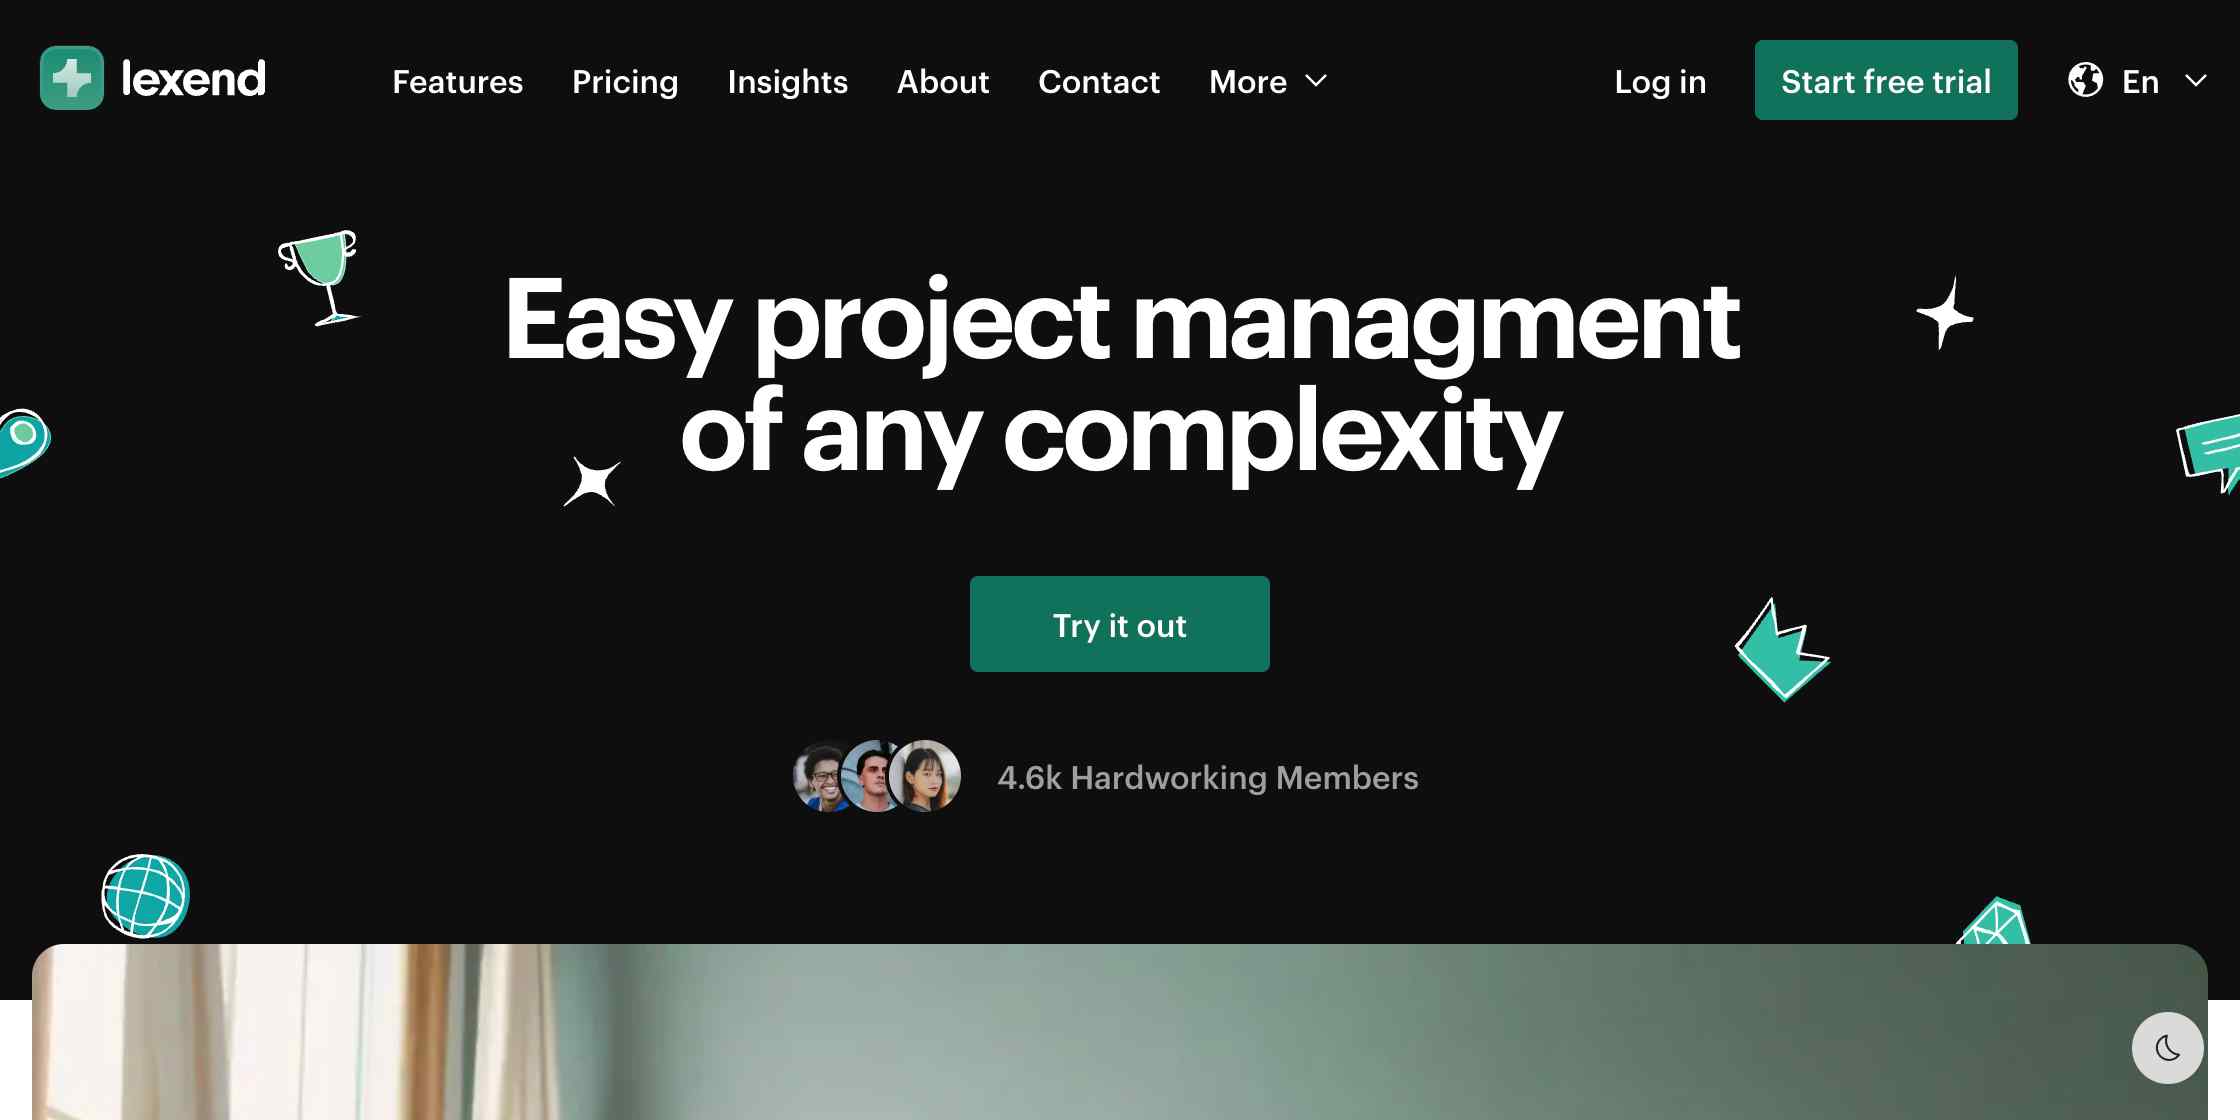Click the lexend green plus logo icon
The image size is (2240, 1120).
pyautogui.click(x=72, y=78)
